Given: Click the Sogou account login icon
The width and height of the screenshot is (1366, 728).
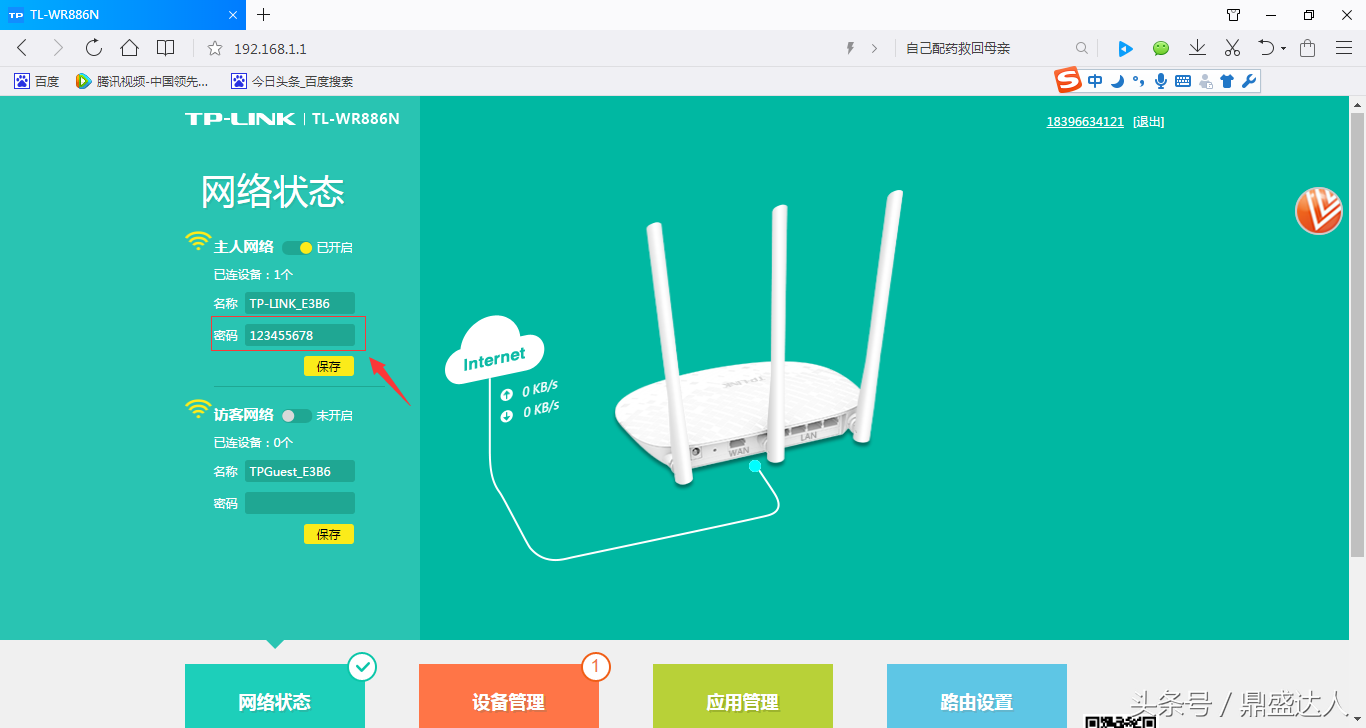Looking at the screenshot, I should click(x=1206, y=82).
